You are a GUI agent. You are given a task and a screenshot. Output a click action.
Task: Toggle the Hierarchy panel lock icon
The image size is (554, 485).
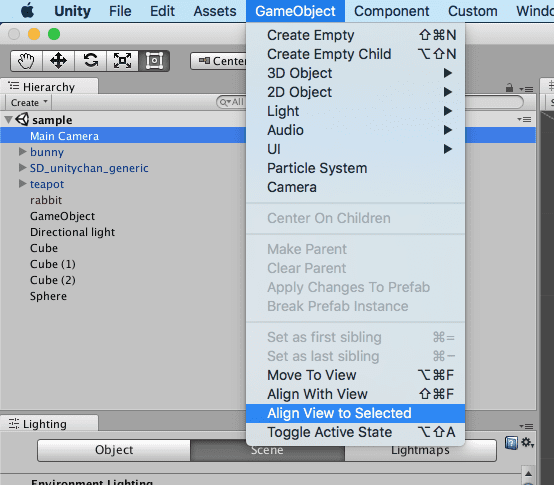coord(509,87)
